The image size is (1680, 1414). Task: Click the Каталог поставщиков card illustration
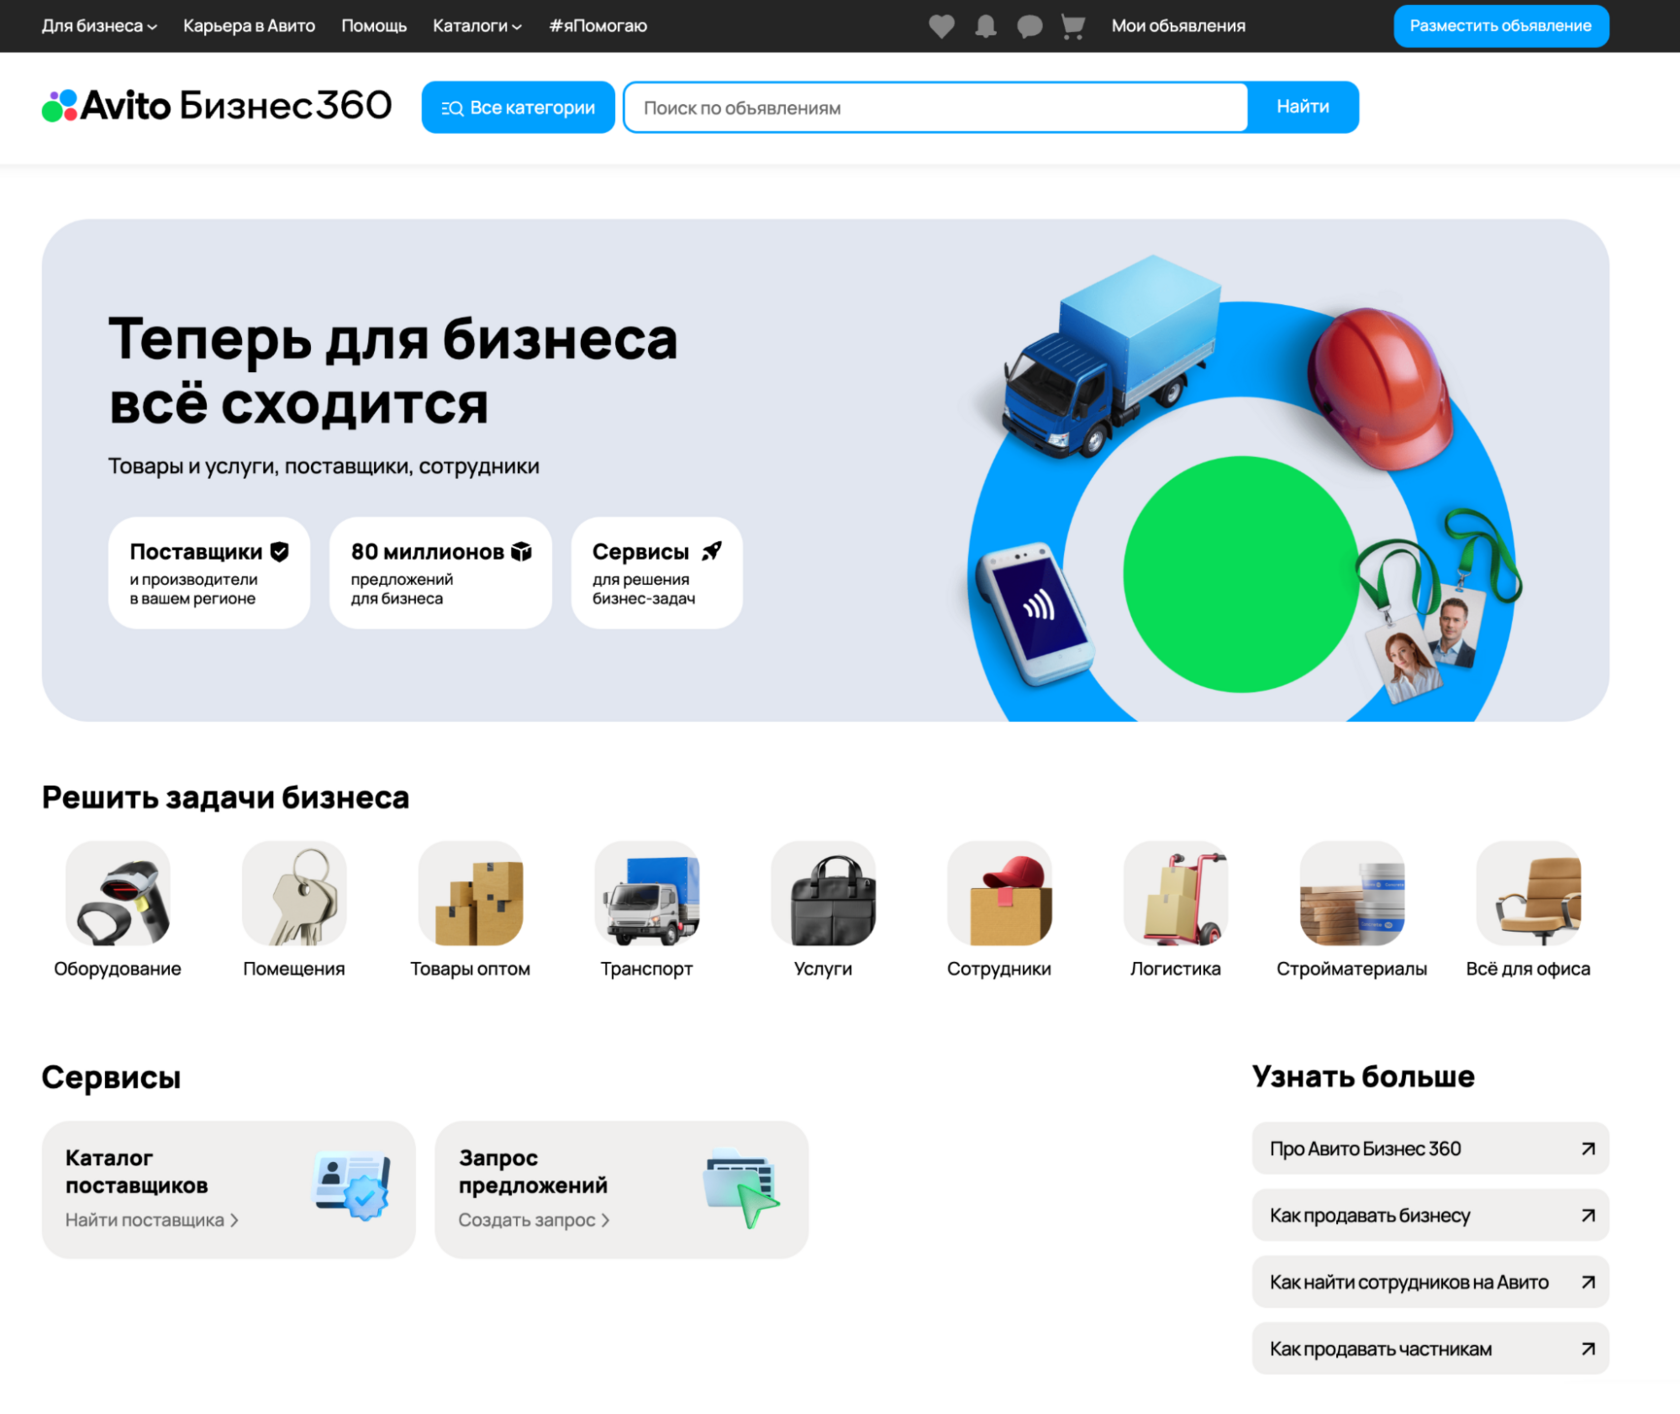tap(353, 1186)
